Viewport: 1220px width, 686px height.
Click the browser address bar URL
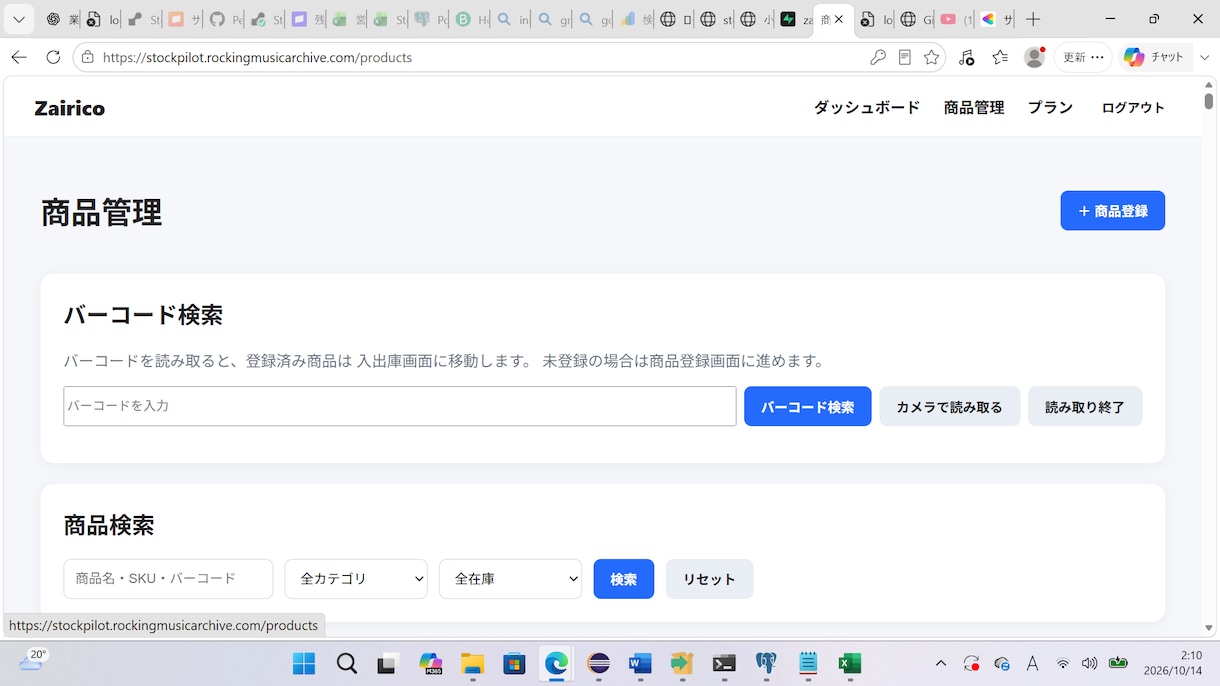tap(258, 57)
